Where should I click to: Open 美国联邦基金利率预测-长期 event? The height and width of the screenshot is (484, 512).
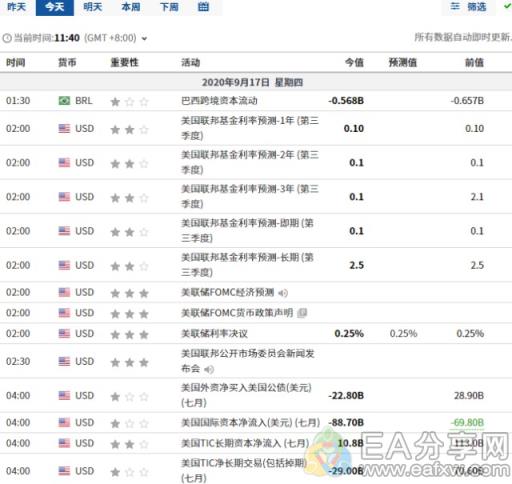247,265
